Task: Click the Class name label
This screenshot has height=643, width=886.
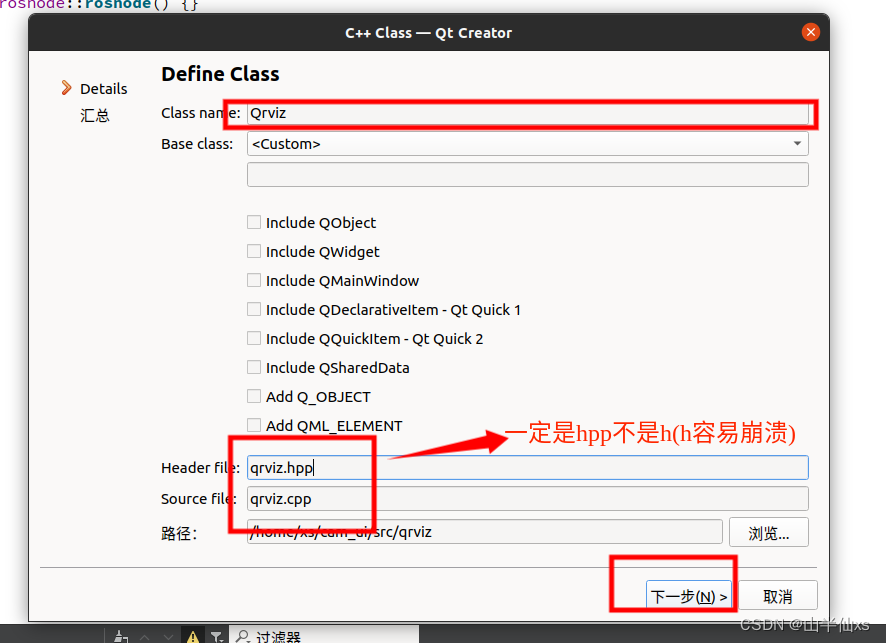Action: click(201, 113)
